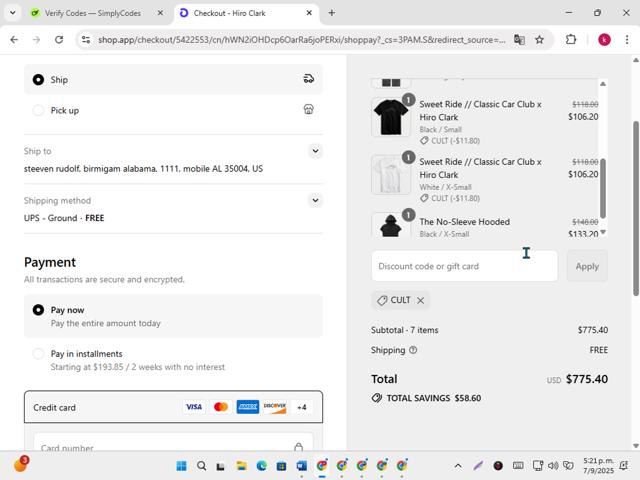Viewport: 640px width, 480px height.
Task: Reload the checkout page
Action: pyautogui.click(x=59, y=40)
